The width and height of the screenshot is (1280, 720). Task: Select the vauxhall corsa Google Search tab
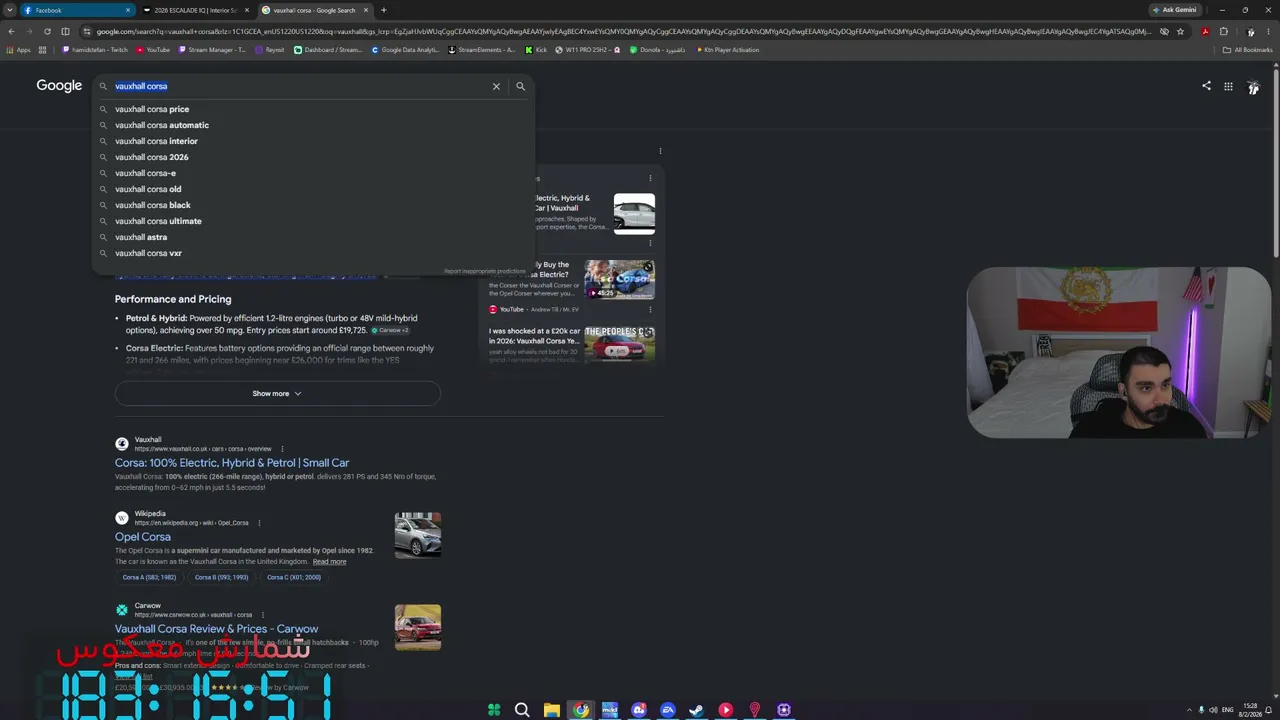click(315, 10)
